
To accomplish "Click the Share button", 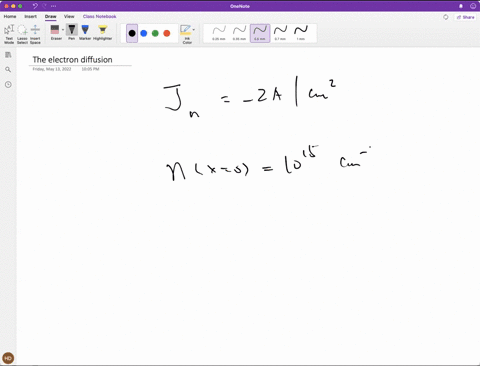I will pos(466,17).
